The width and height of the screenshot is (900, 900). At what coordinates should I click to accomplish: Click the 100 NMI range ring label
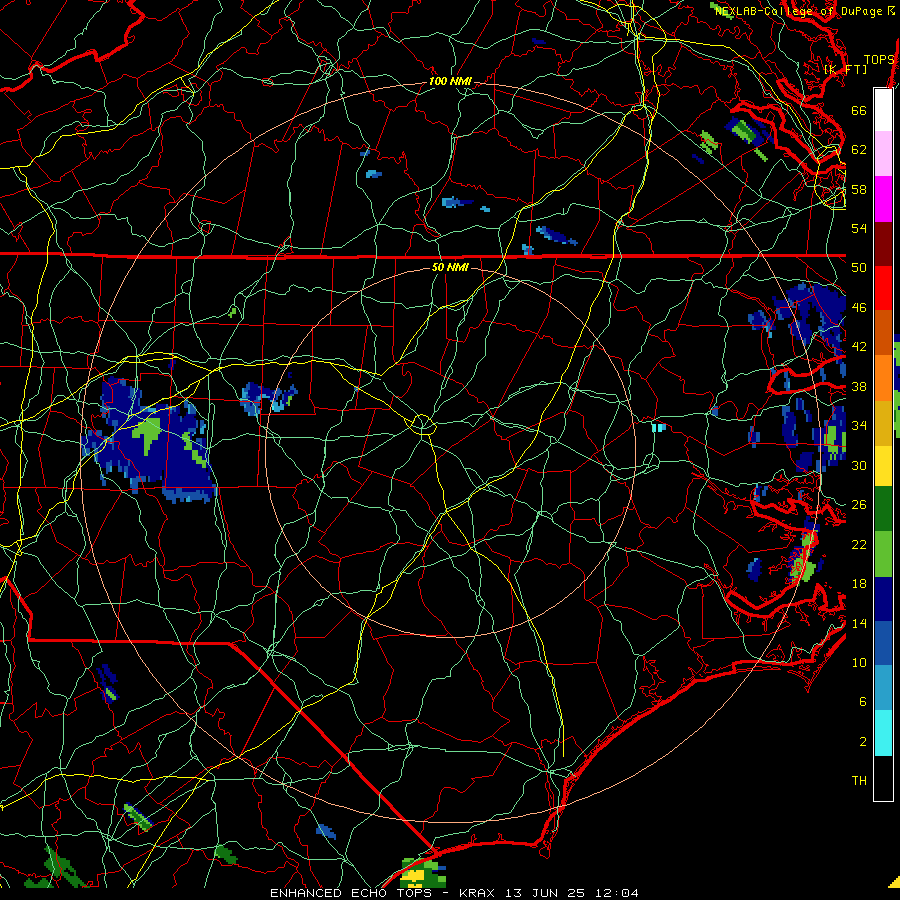450,82
